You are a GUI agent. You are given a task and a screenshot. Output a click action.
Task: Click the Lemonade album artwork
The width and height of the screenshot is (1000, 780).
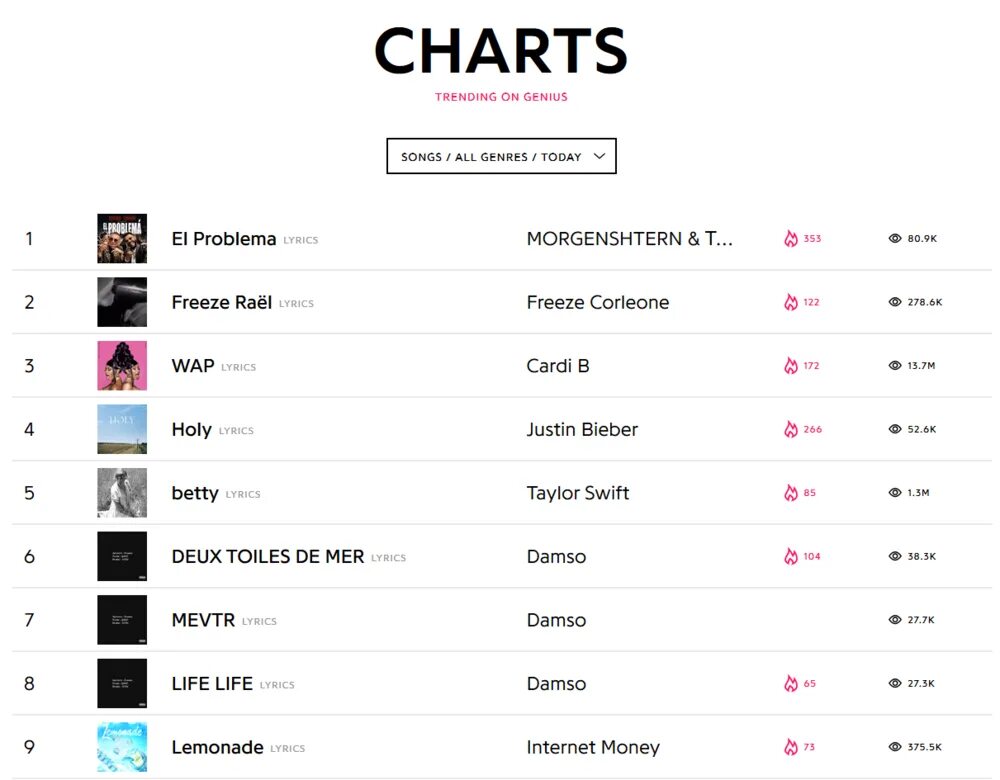point(122,747)
